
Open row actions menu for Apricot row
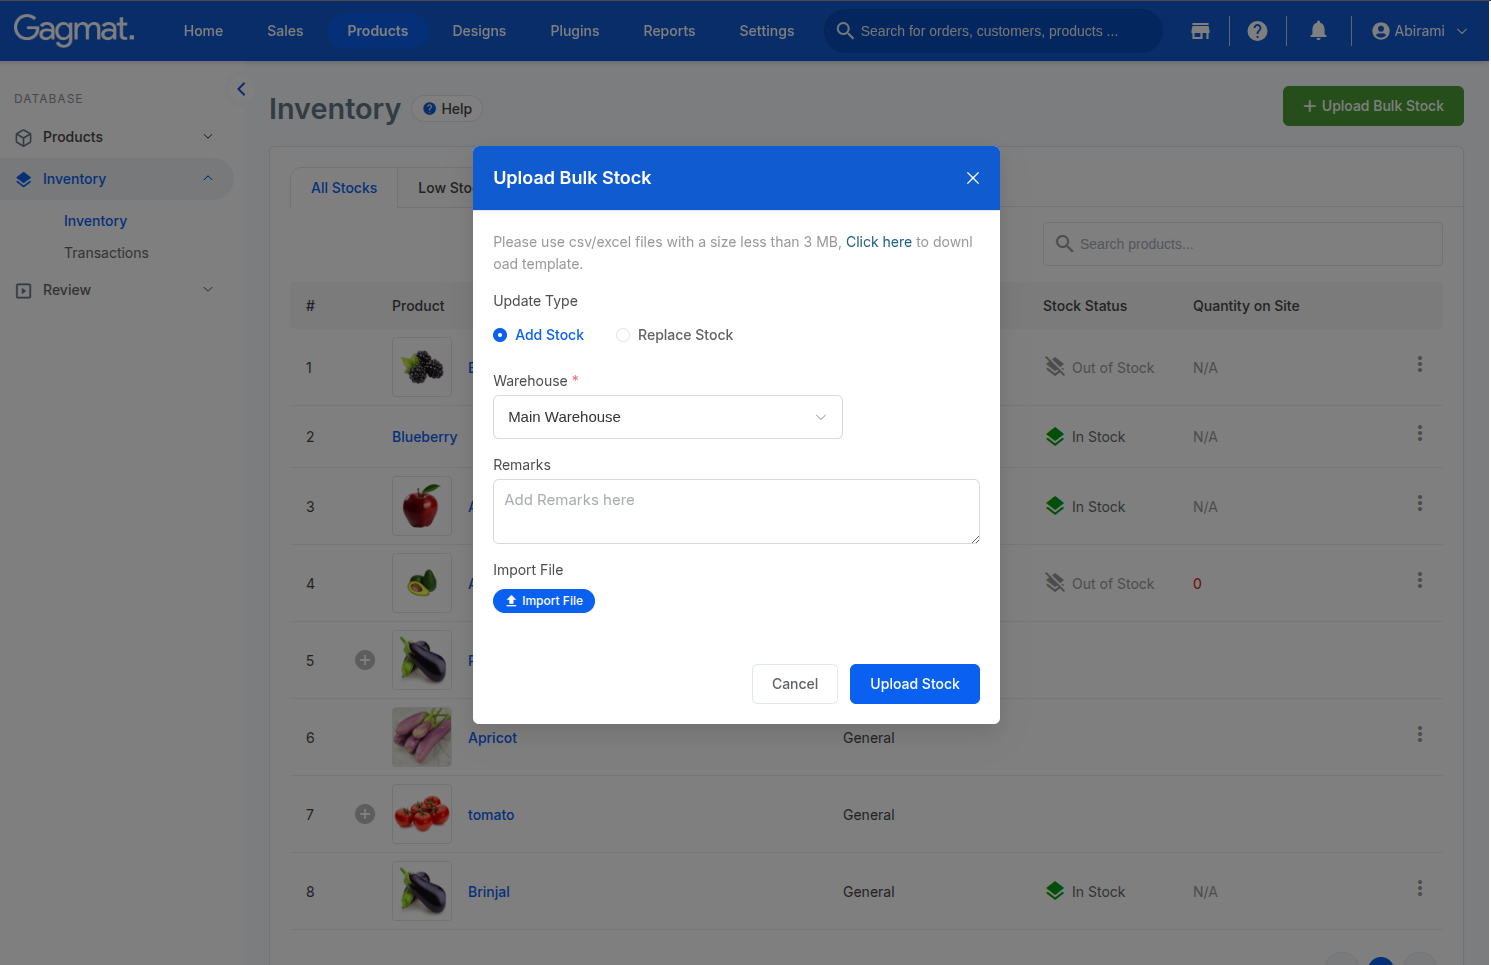(1419, 735)
